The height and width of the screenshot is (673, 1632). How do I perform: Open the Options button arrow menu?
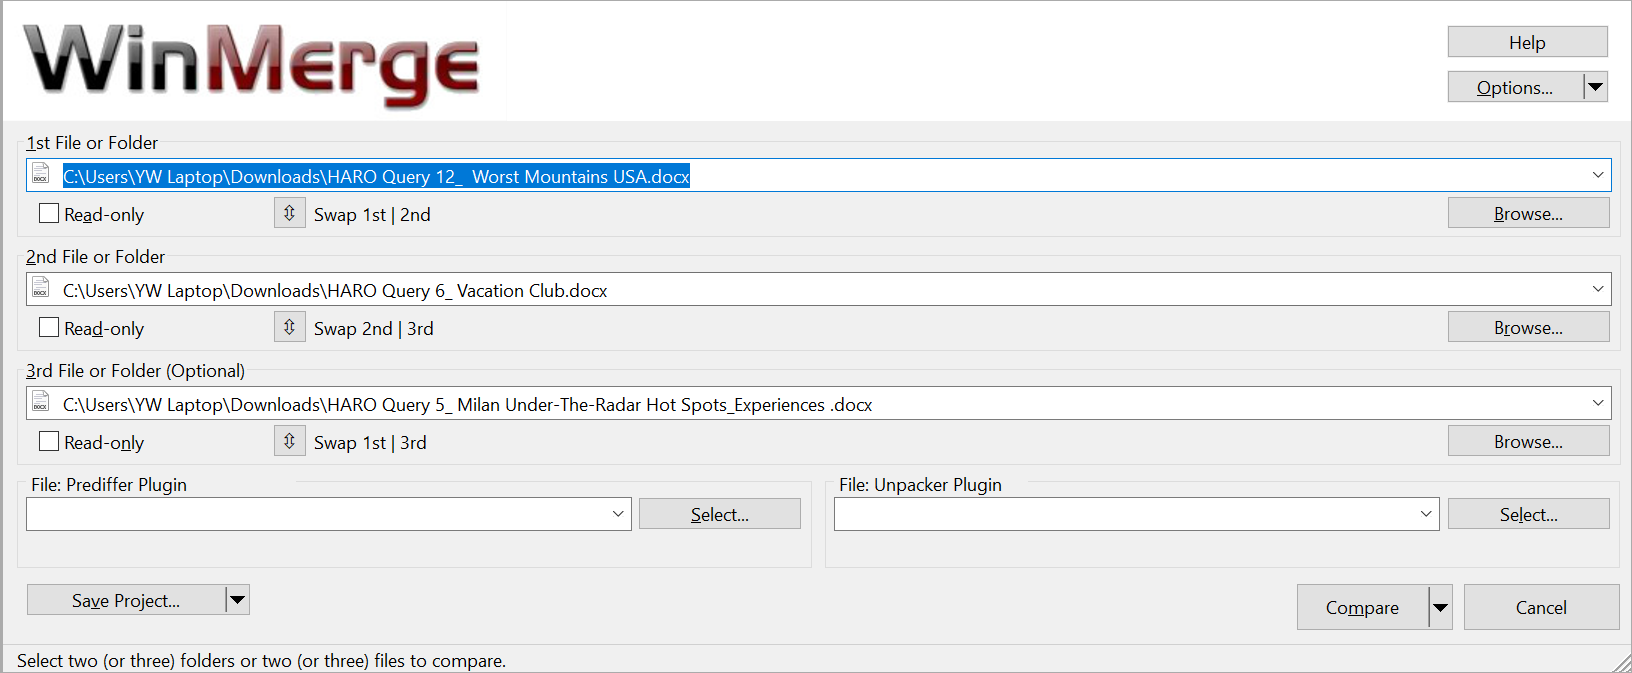[1596, 87]
